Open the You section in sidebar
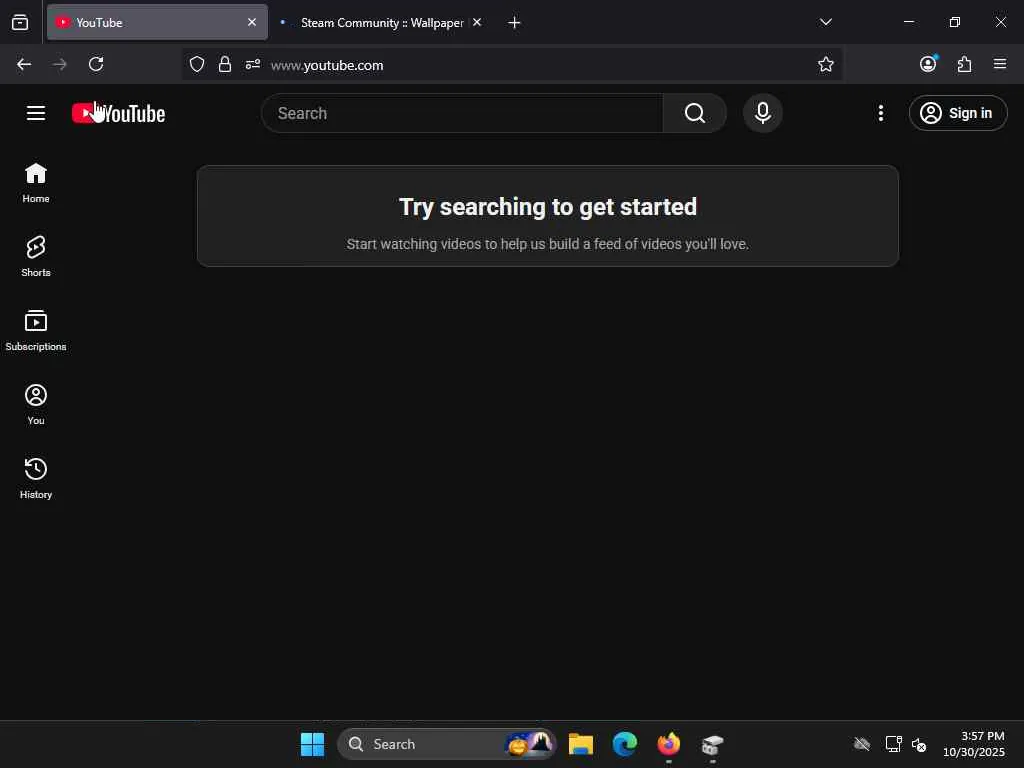The width and height of the screenshot is (1024, 768). pyautogui.click(x=36, y=405)
